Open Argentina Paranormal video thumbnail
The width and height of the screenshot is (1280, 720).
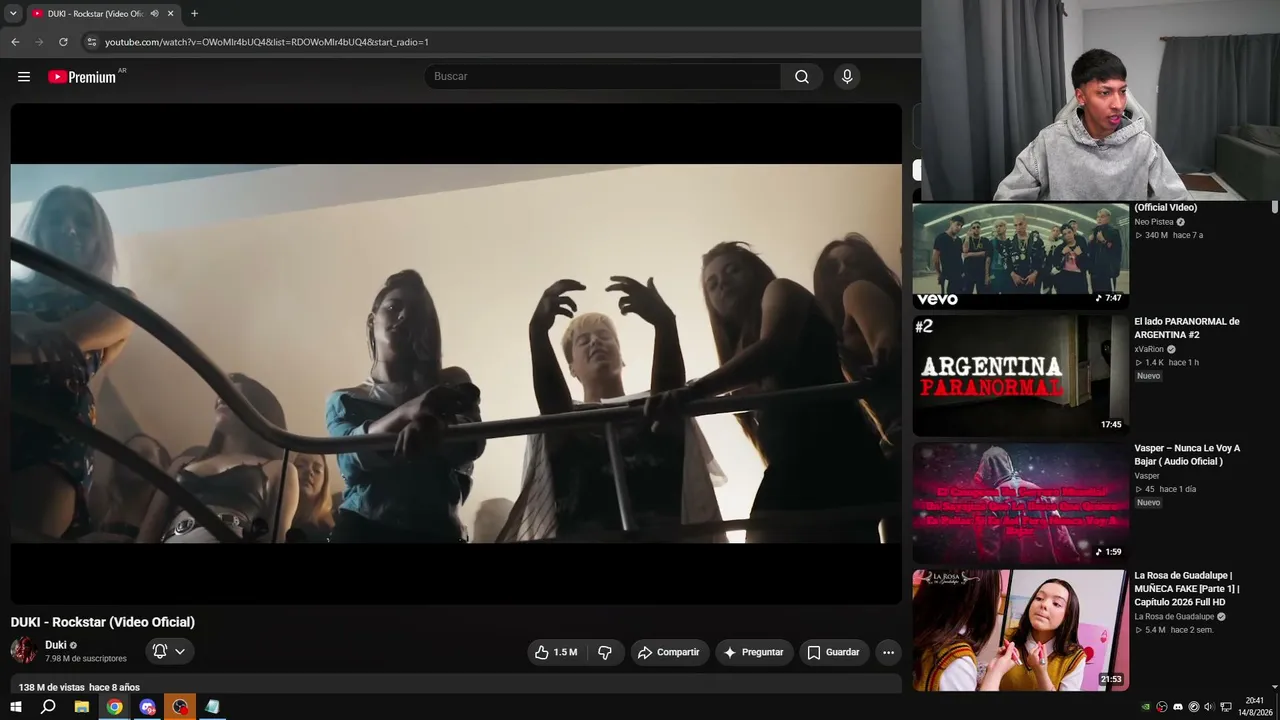click(x=1020, y=376)
